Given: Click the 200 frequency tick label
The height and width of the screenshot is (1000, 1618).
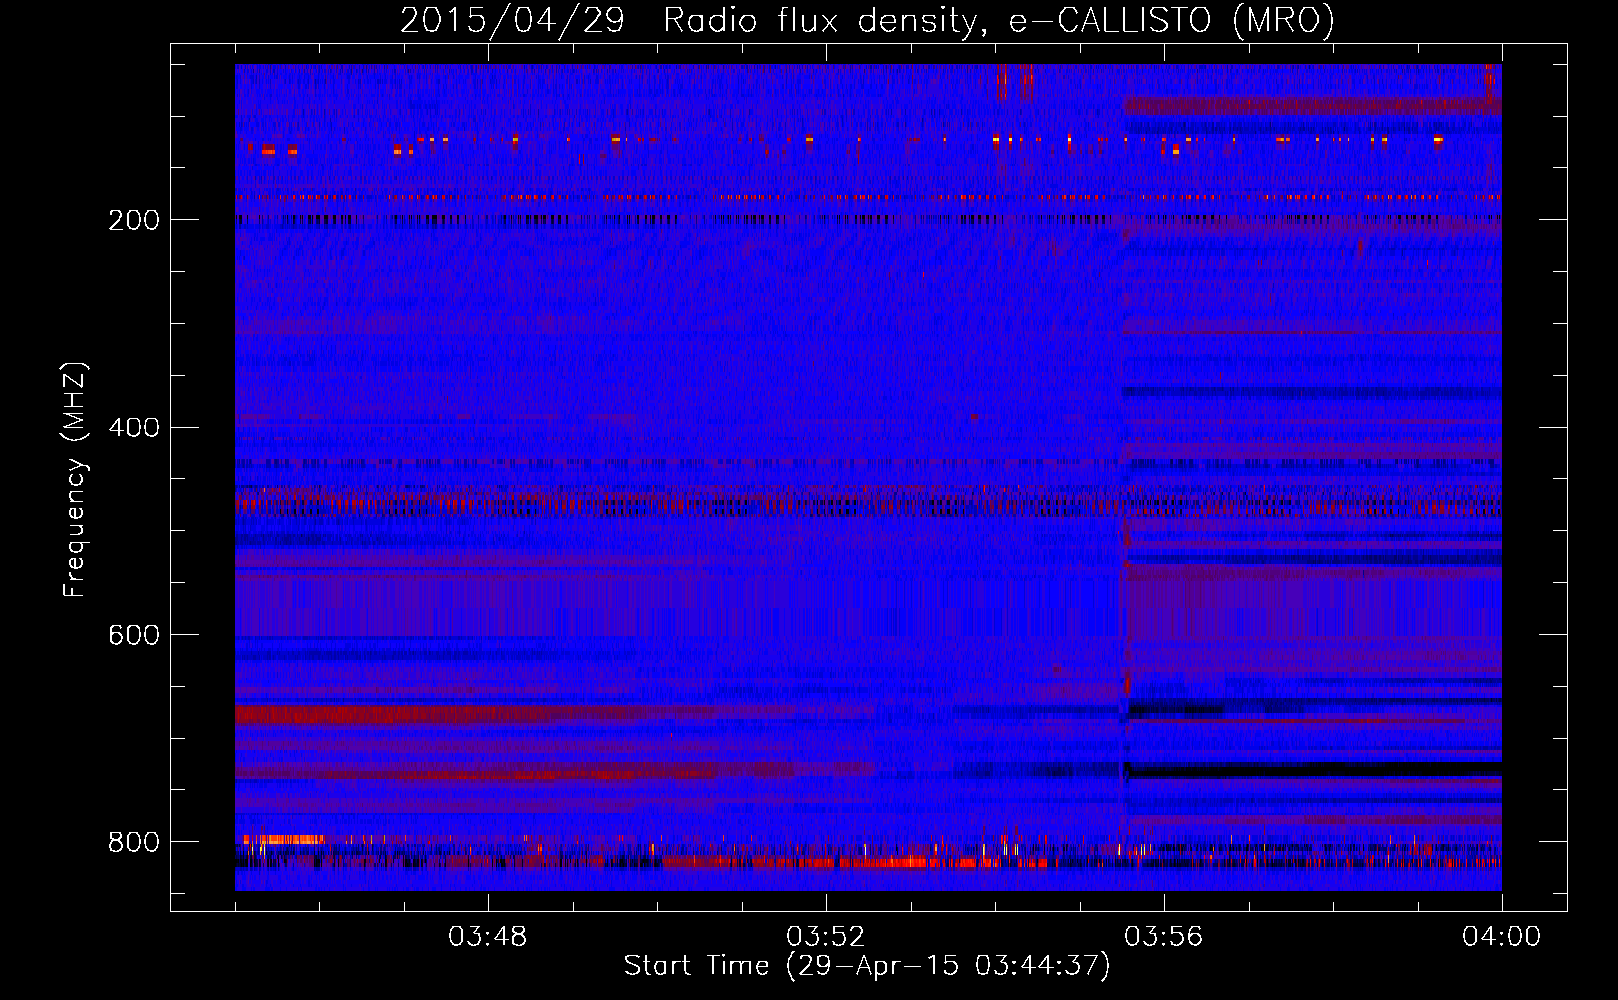Looking at the screenshot, I should (134, 220).
